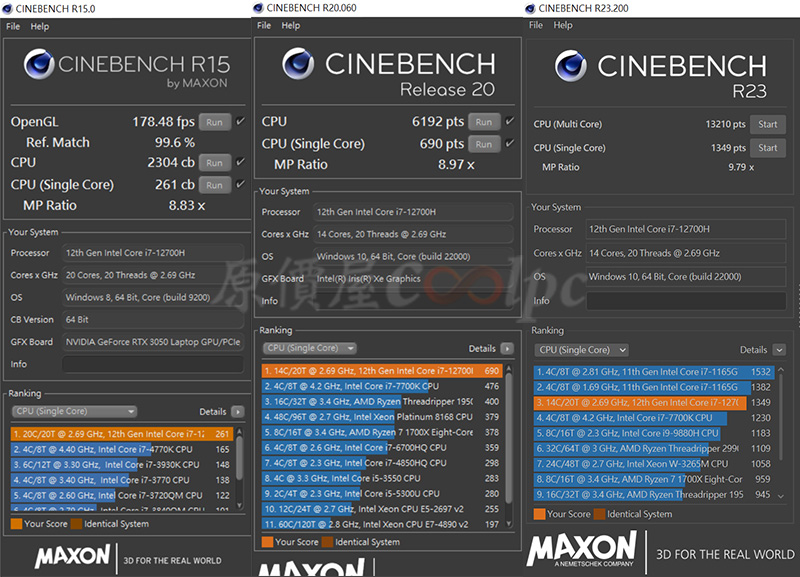Select the 261 score row in R15 ranking

[x=122, y=434]
